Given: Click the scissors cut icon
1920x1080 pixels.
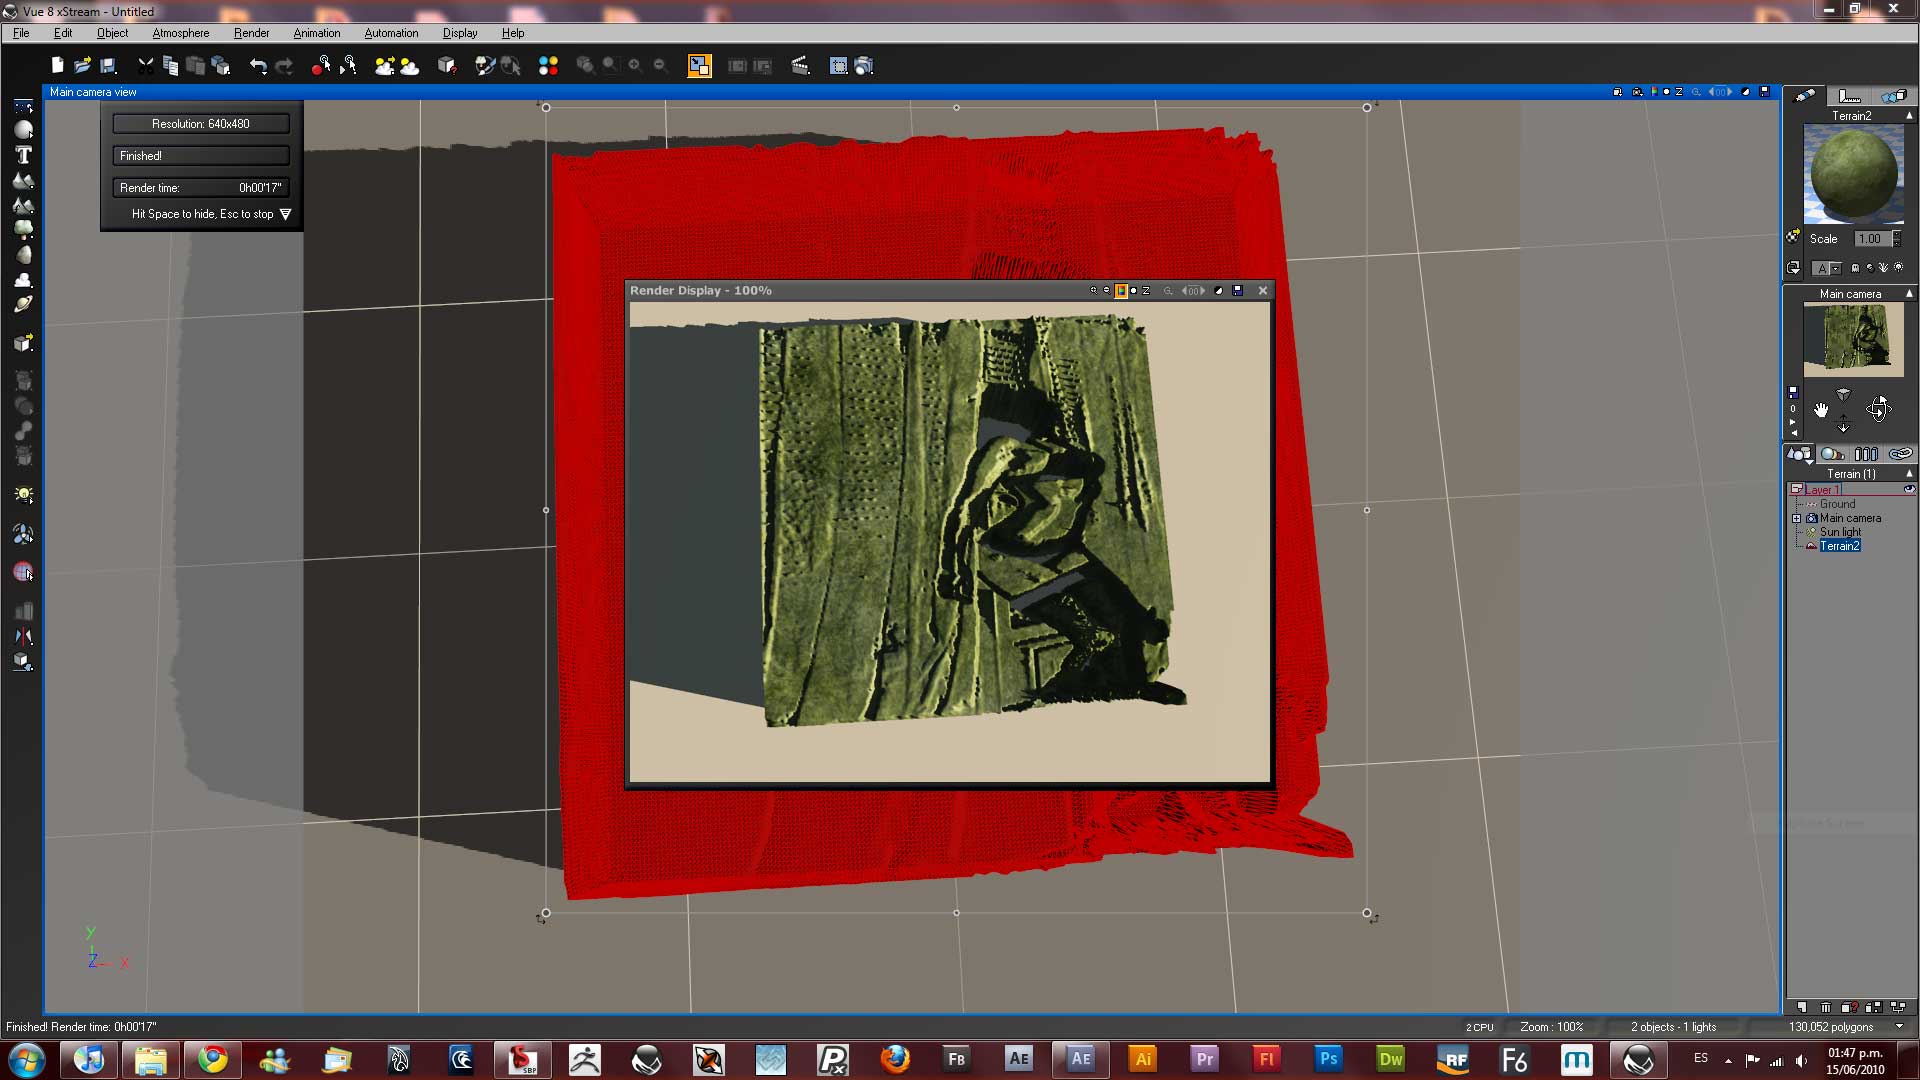Looking at the screenshot, I should (146, 66).
